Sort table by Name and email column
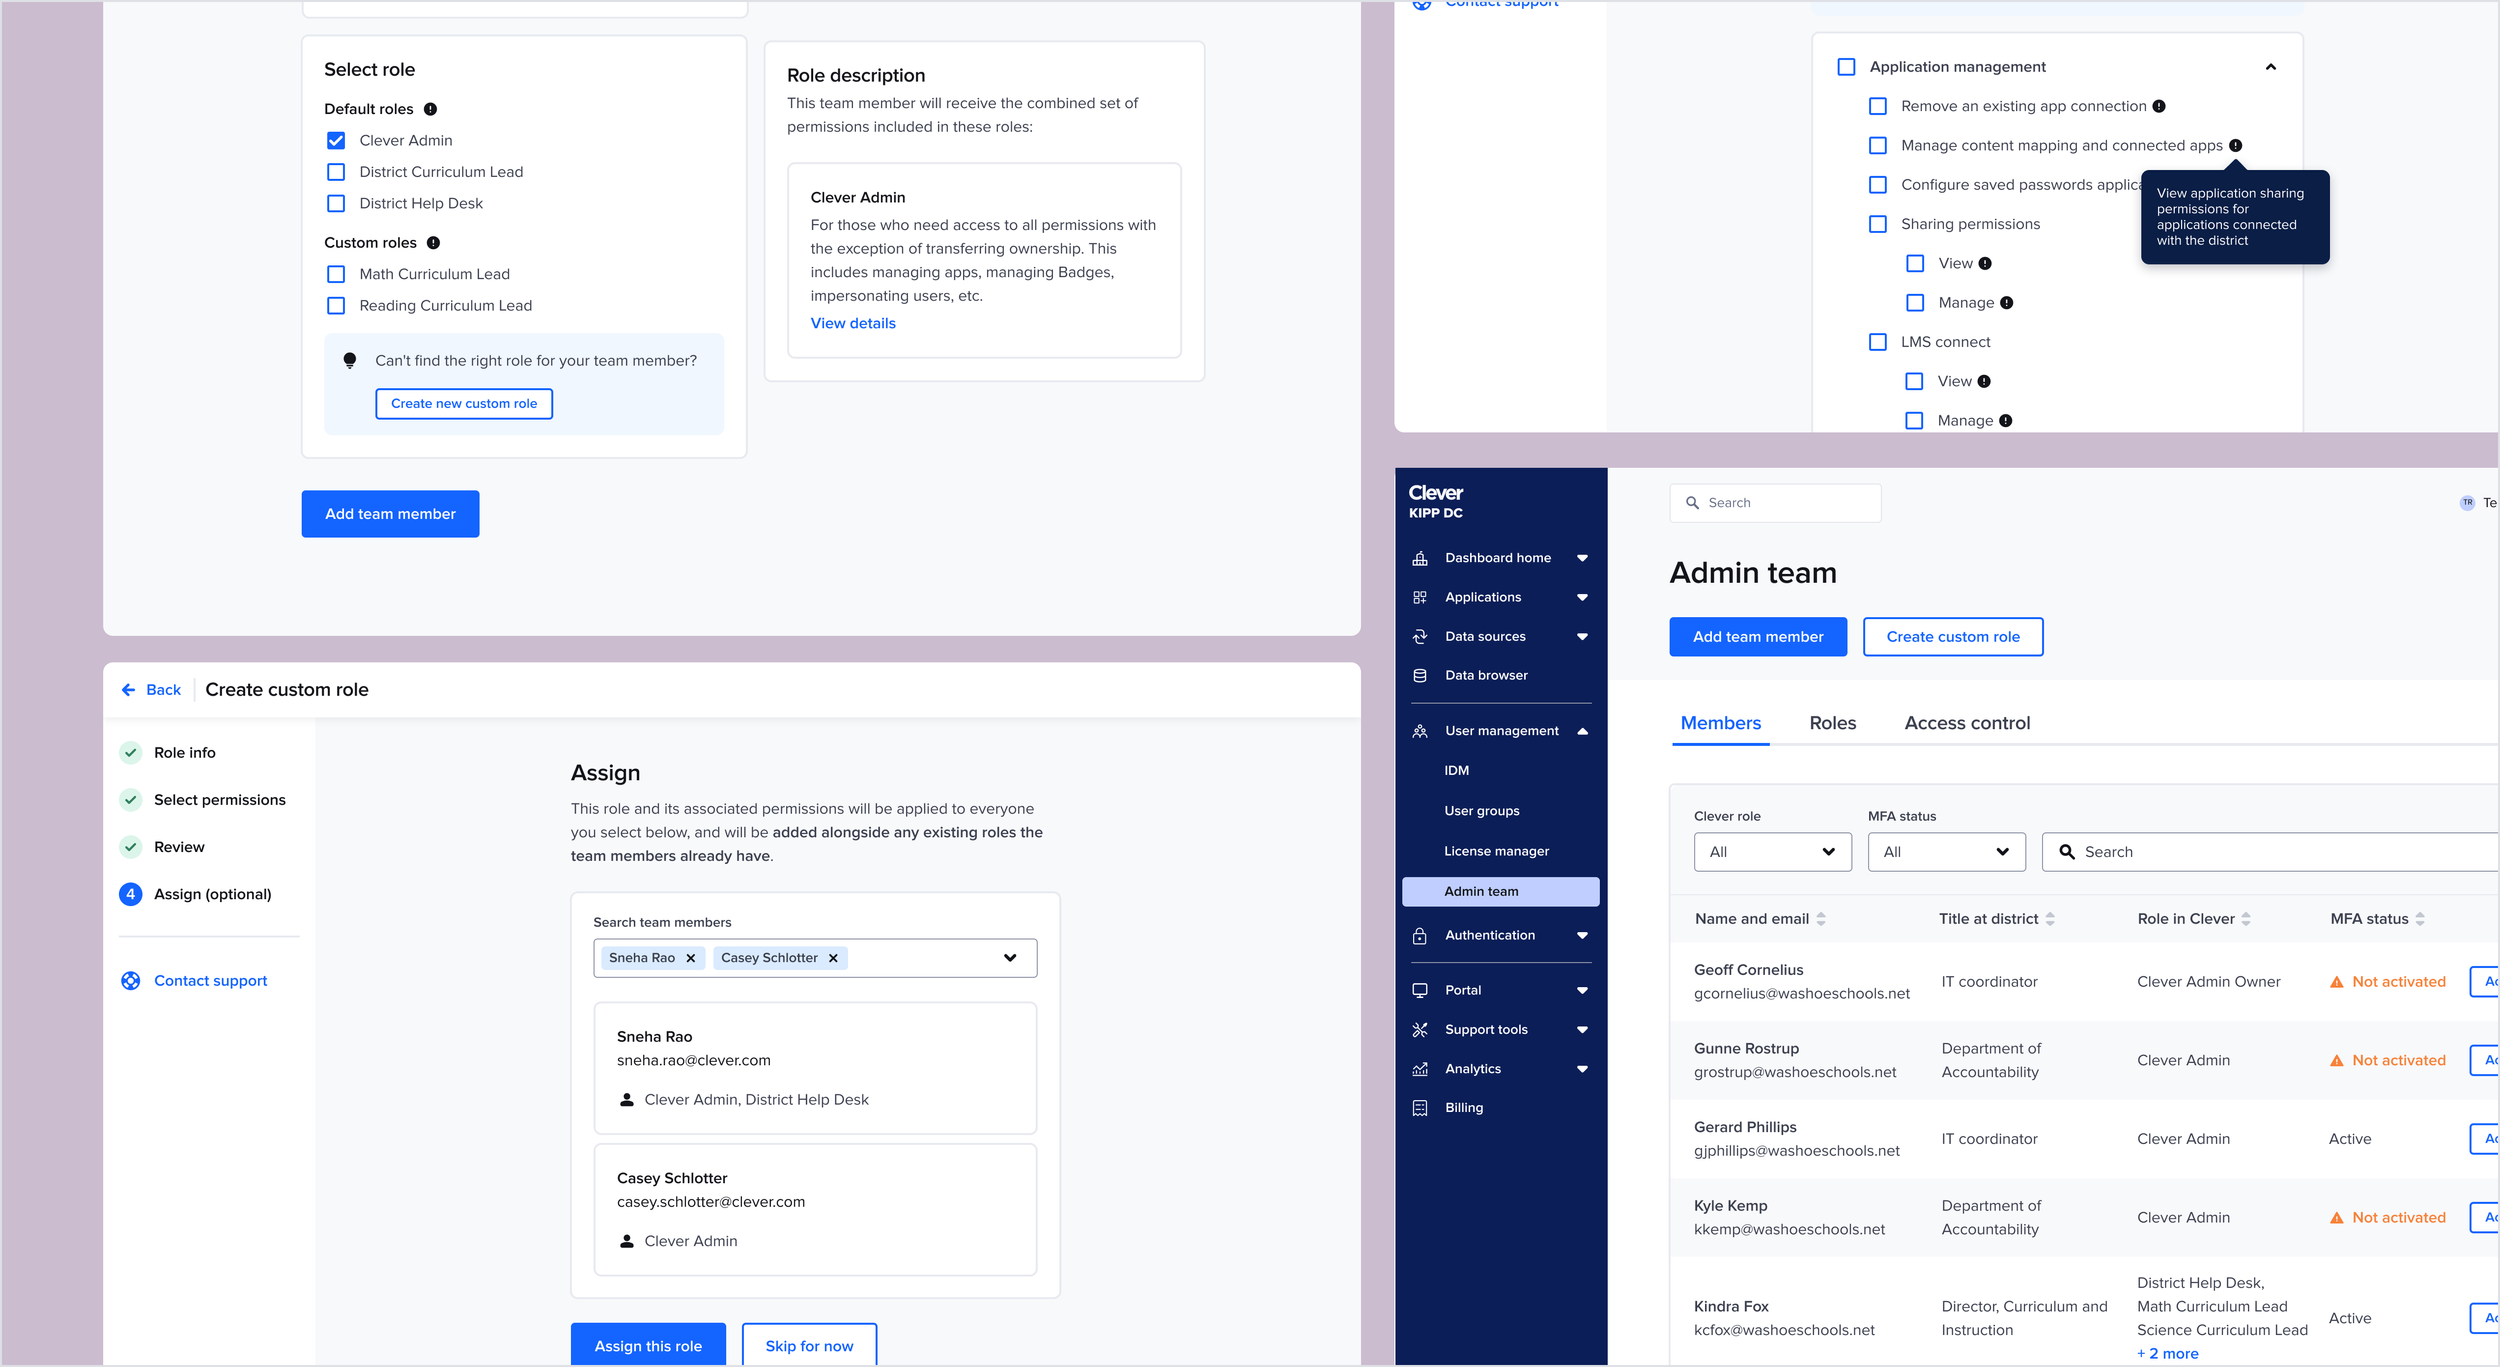 (1820, 918)
